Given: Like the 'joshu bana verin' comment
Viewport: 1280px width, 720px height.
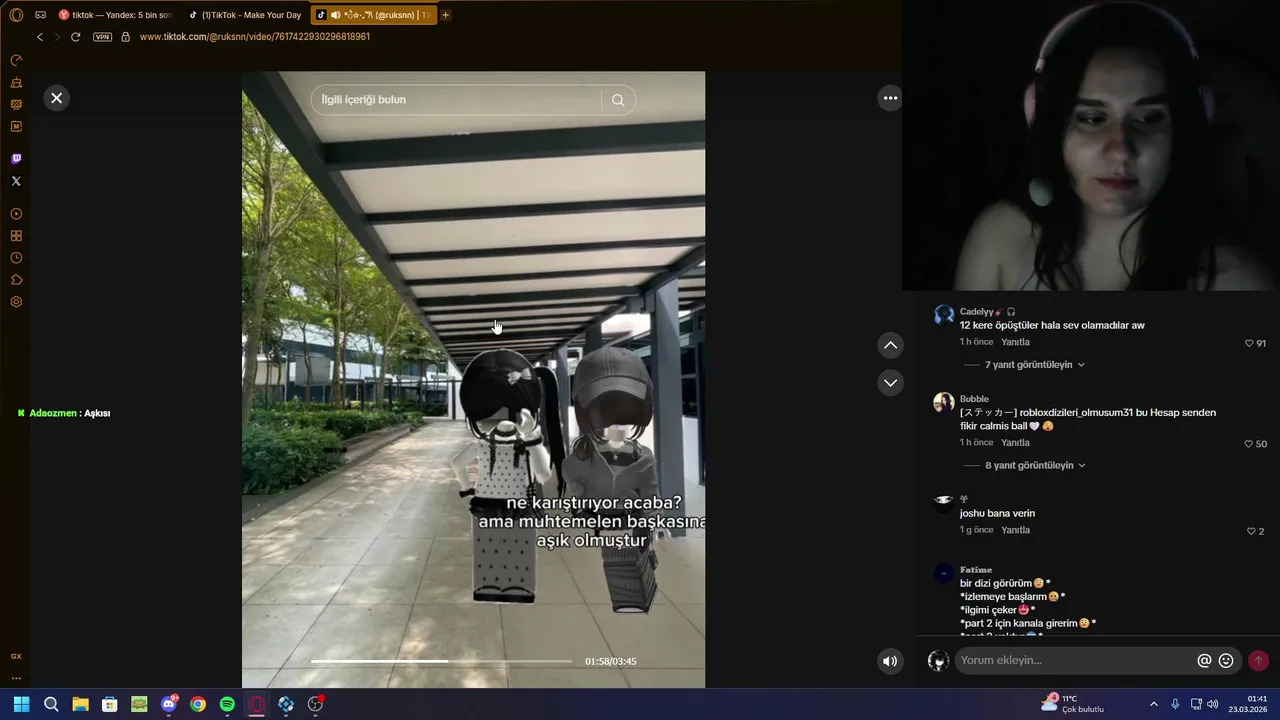Looking at the screenshot, I should [x=1251, y=531].
